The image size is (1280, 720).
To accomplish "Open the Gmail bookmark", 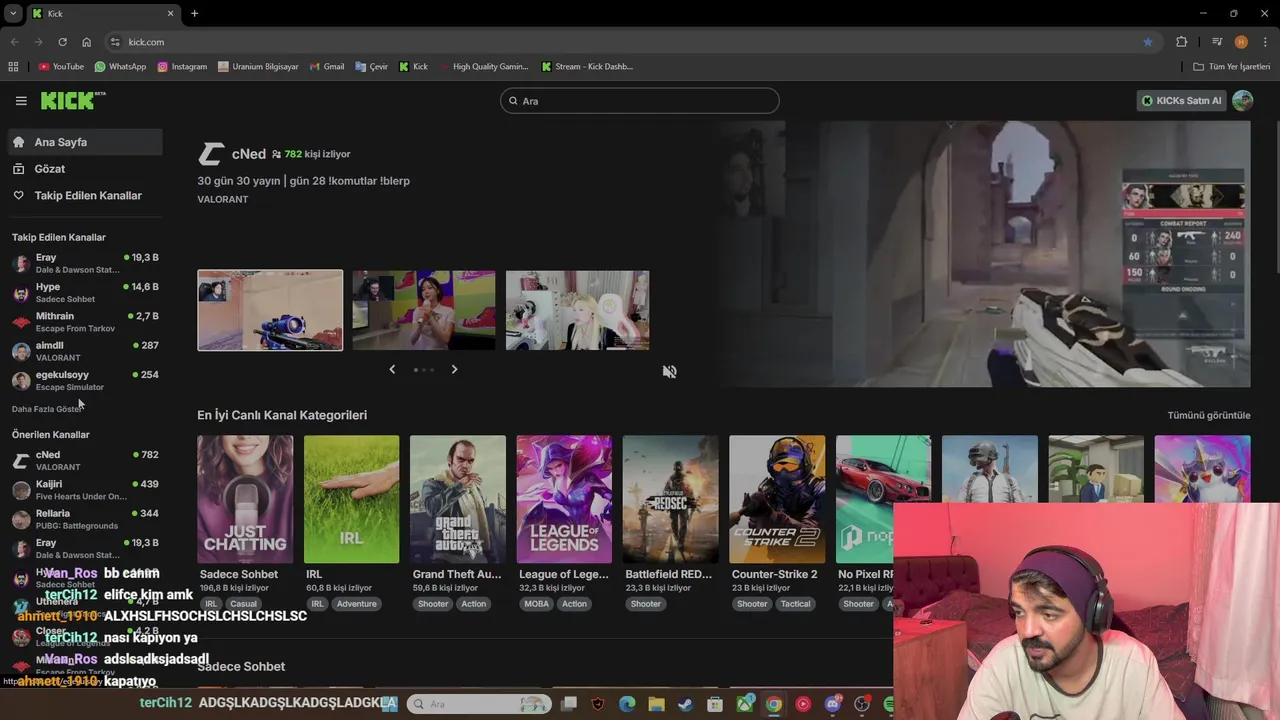I will [x=327, y=67].
